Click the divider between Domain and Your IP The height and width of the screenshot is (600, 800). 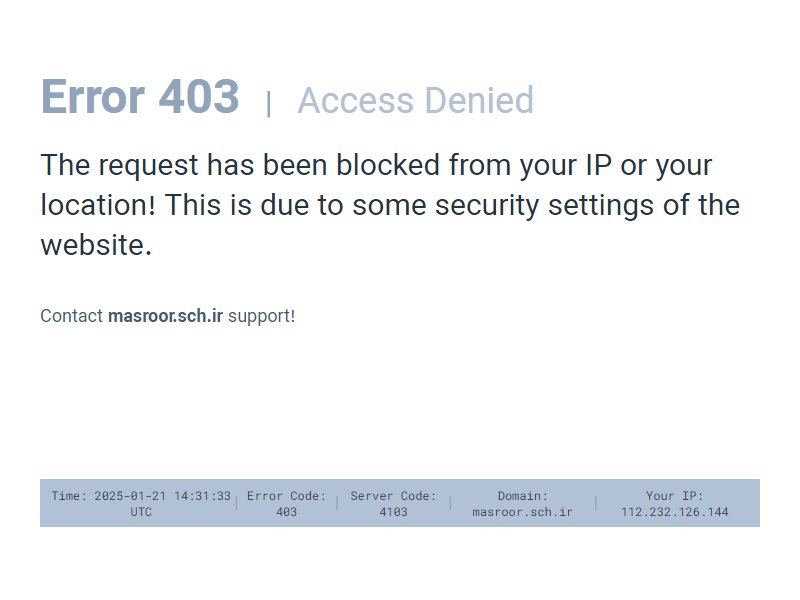coord(596,503)
